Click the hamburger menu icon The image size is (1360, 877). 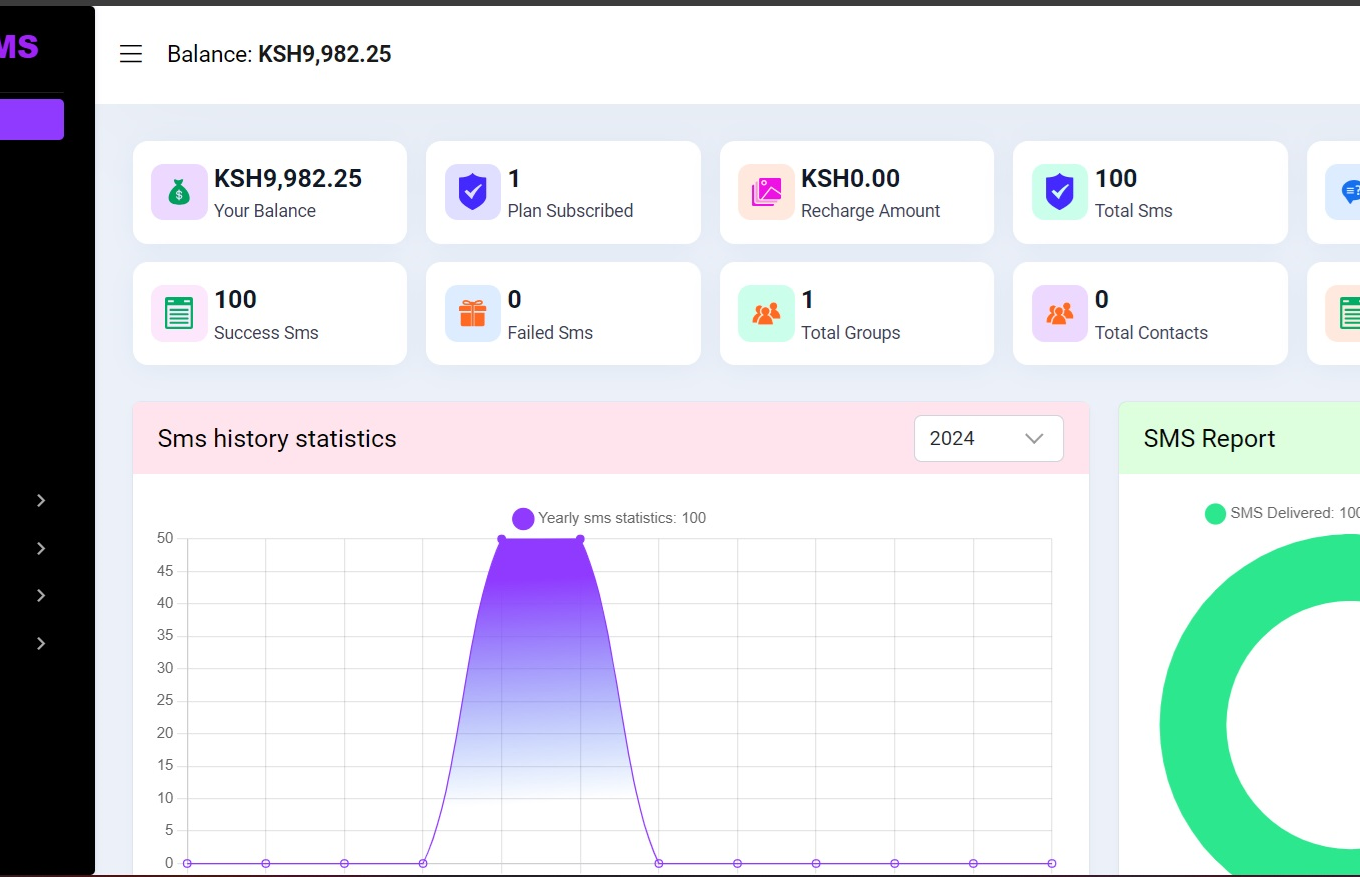click(x=131, y=54)
